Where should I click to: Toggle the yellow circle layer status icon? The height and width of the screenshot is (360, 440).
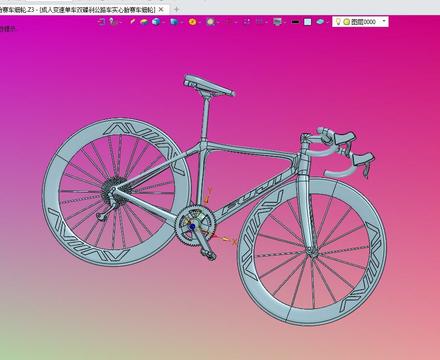346,22
